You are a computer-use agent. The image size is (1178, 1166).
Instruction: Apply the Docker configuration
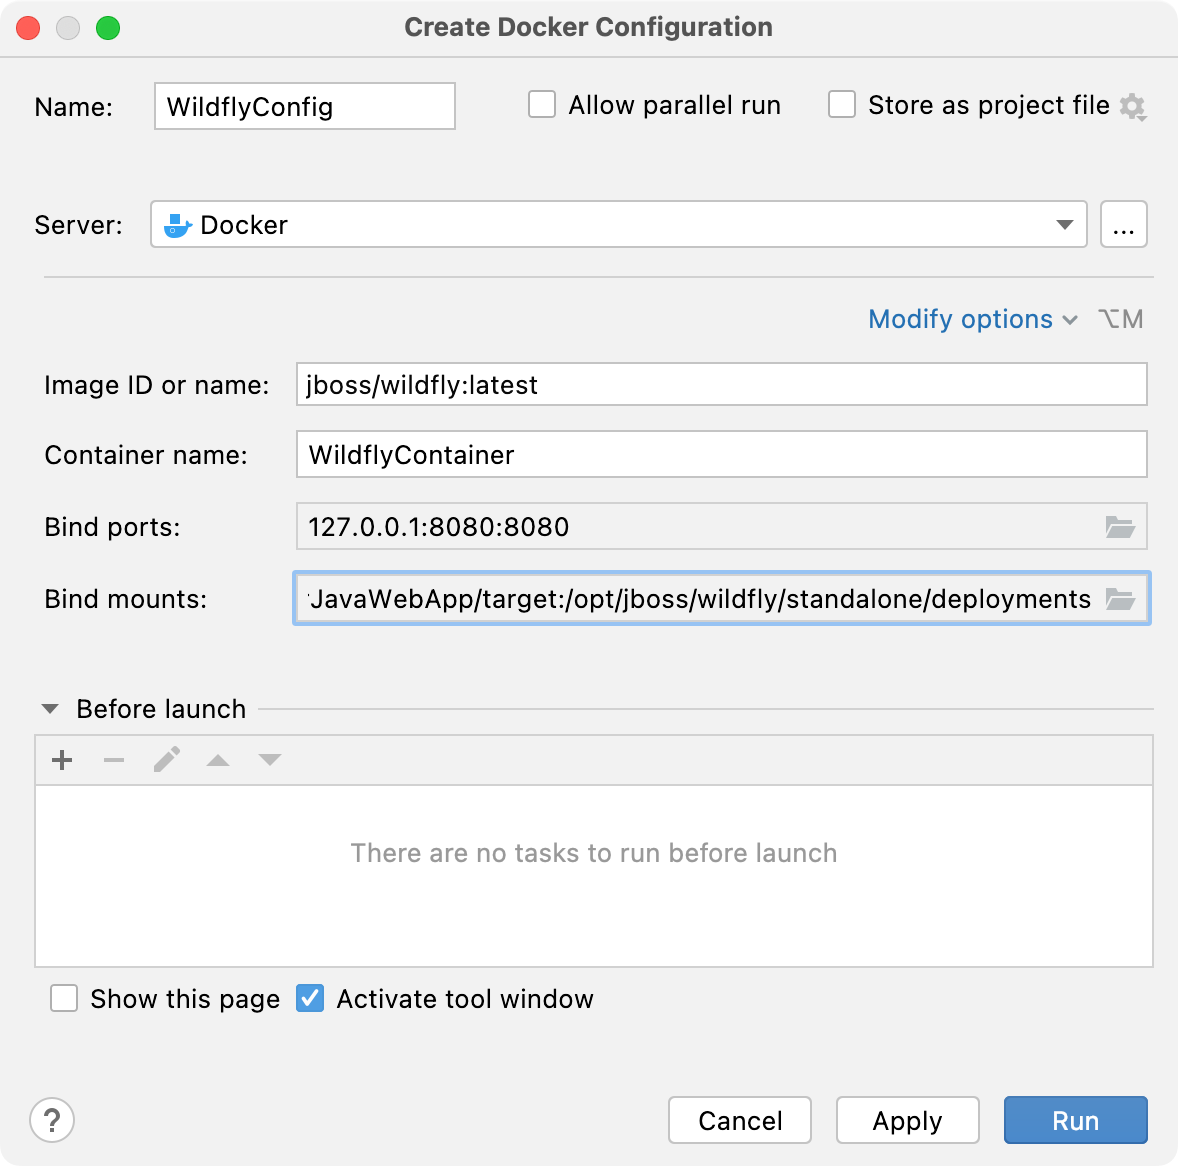pyautogui.click(x=906, y=1120)
